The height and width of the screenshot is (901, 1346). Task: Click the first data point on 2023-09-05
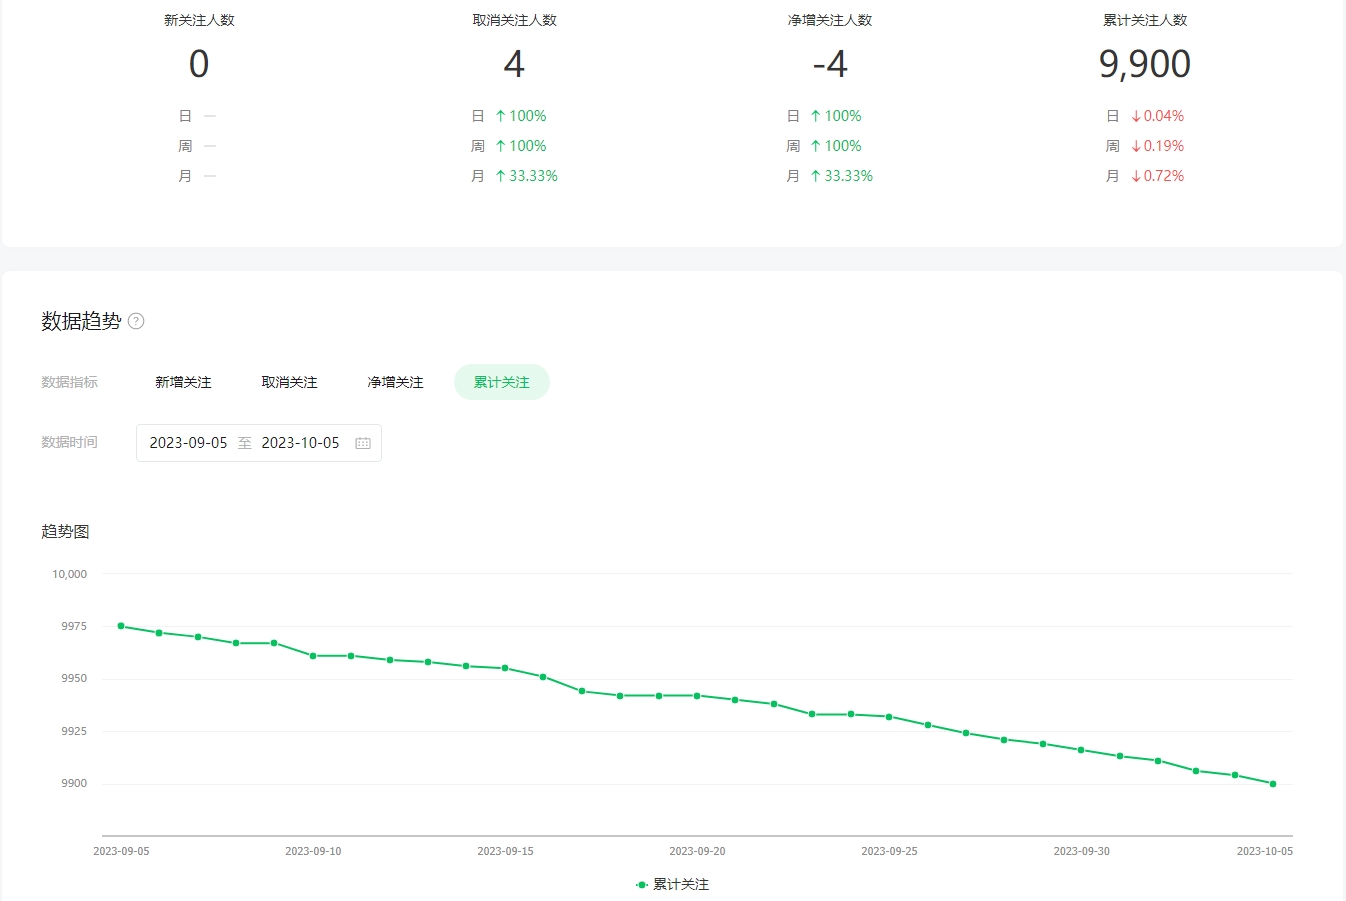(121, 626)
